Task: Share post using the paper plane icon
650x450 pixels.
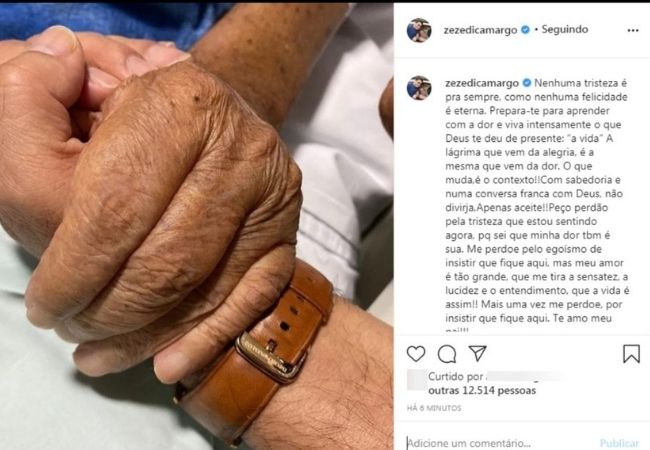Action: 477,353
